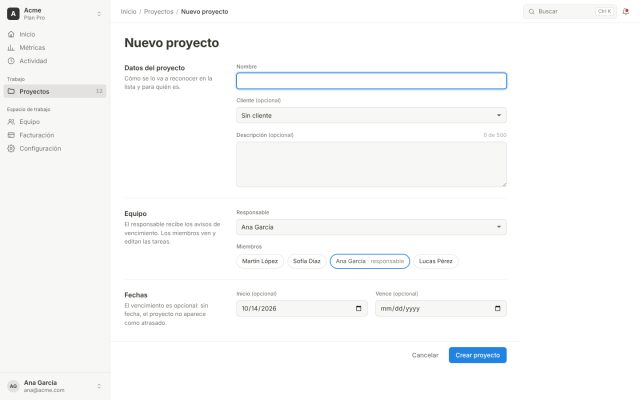Toggle member chip Lucas Pérez
Screen dimensions: 640x400
[436, 261]
